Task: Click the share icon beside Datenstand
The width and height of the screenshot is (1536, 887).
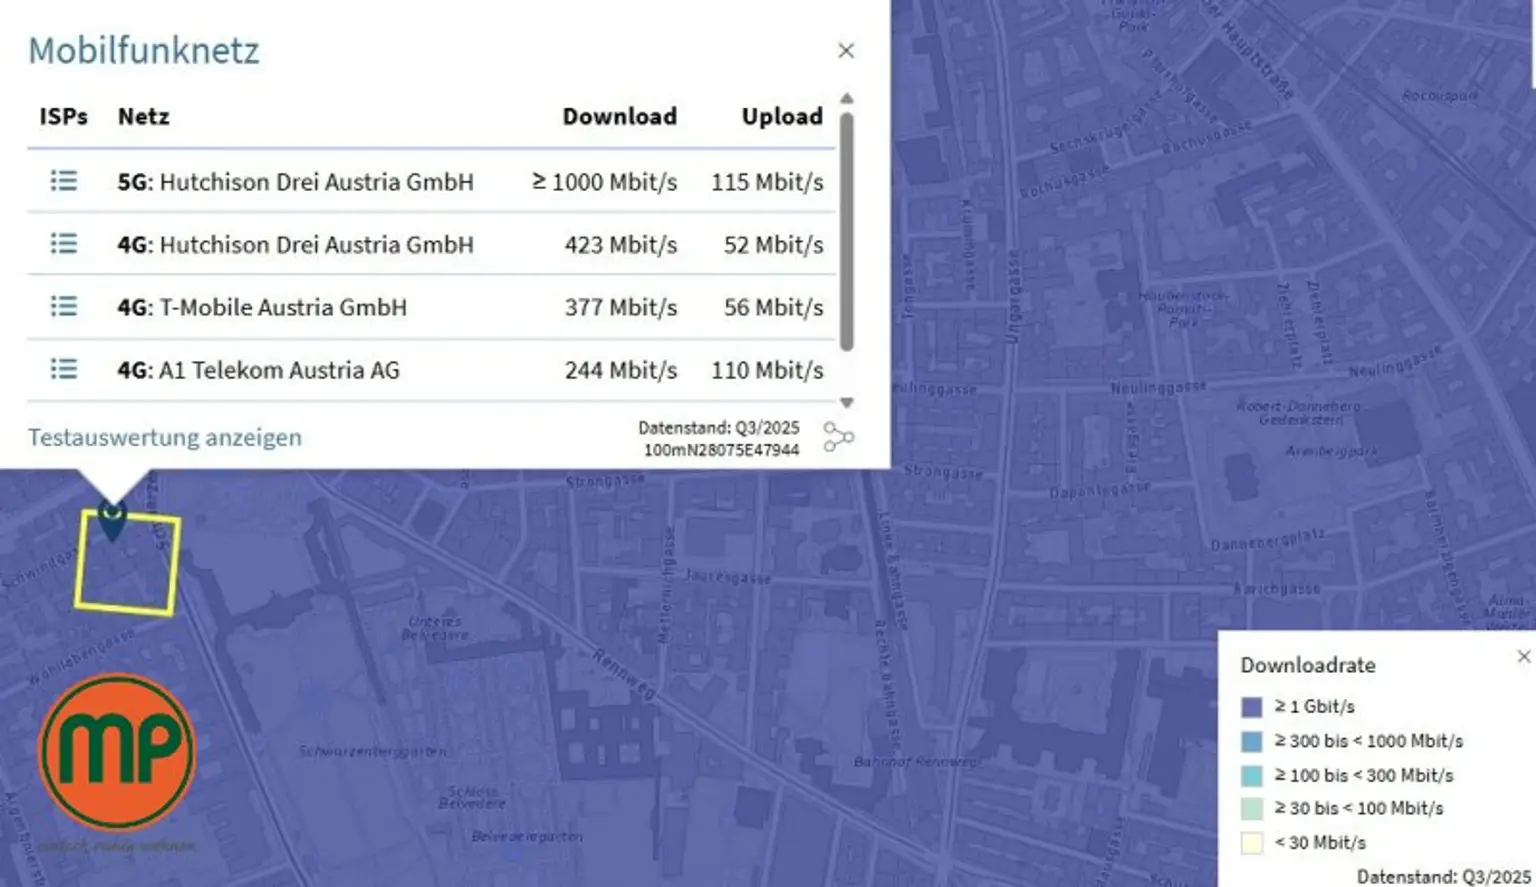Action: coord(838,437)
